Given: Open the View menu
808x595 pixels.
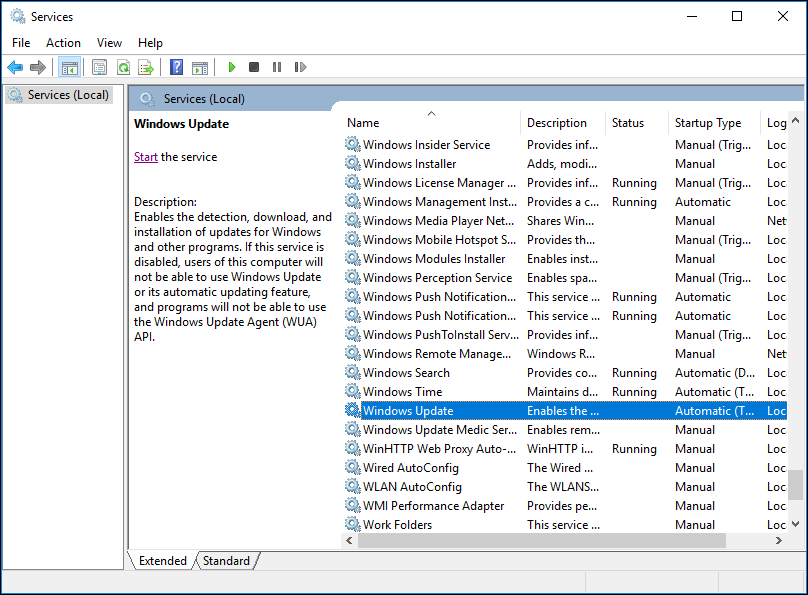Looking at the screenshot, I should click(109, 43).
